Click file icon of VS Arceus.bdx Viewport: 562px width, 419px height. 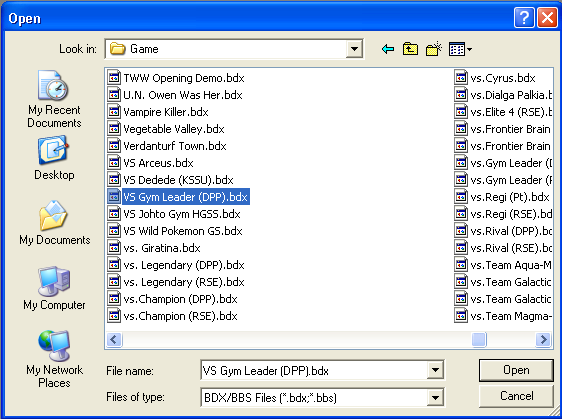(x=114, y=163)
